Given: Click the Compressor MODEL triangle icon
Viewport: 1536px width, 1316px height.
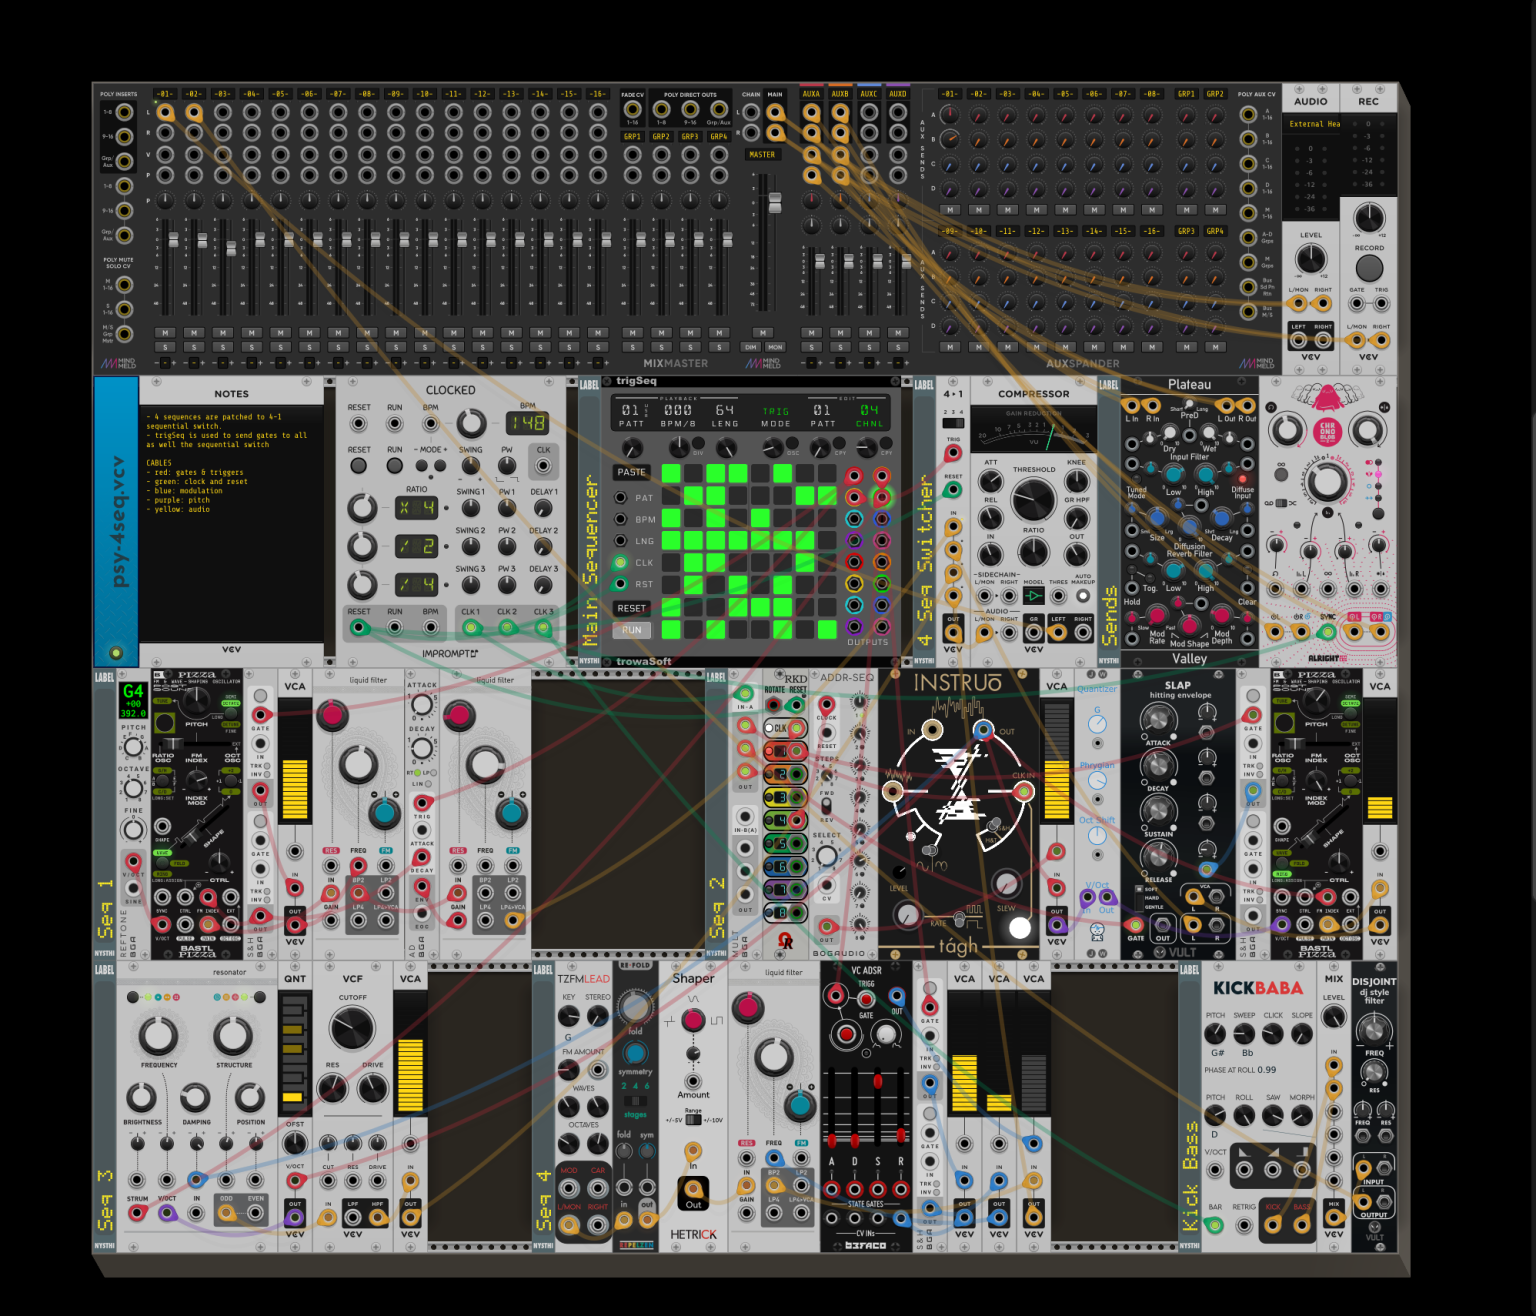Looking at the screenshot, I should point(1034,596).
